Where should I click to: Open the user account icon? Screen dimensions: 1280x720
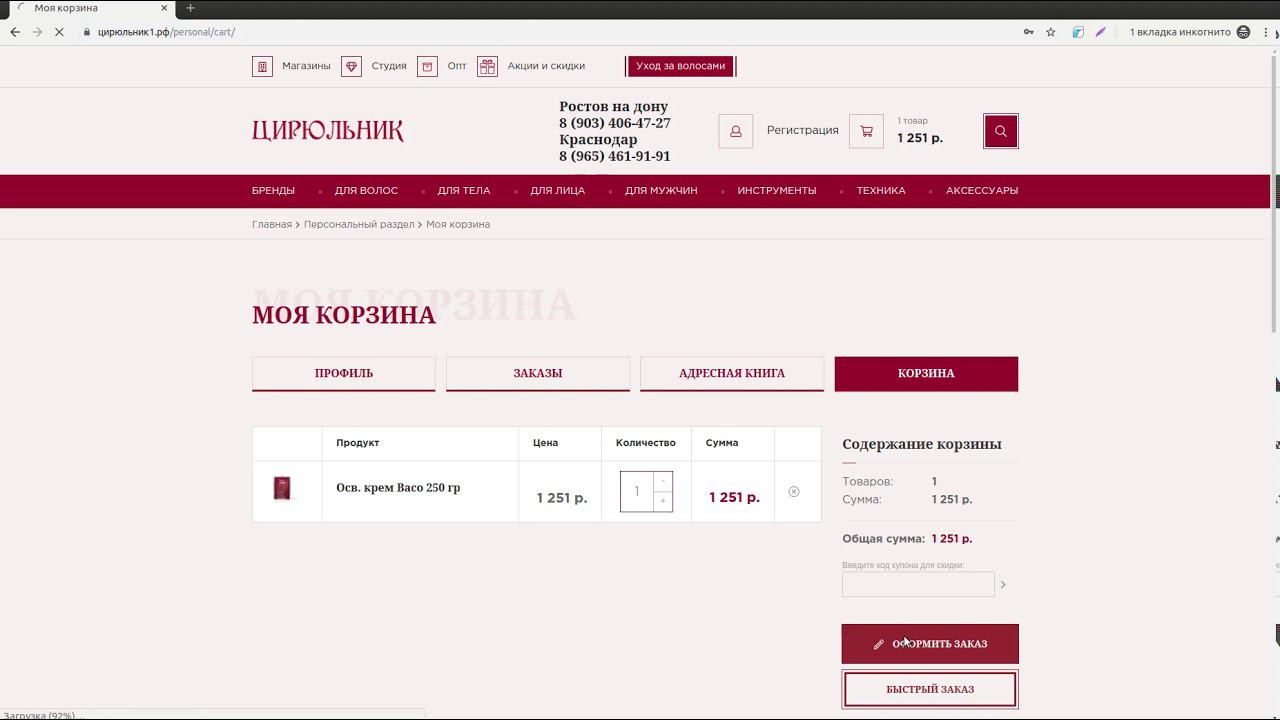[x=736, y=131]
